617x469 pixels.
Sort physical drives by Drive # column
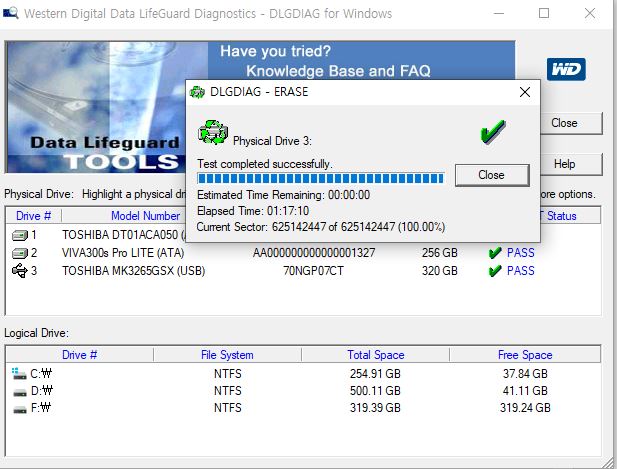click(33, 216)
